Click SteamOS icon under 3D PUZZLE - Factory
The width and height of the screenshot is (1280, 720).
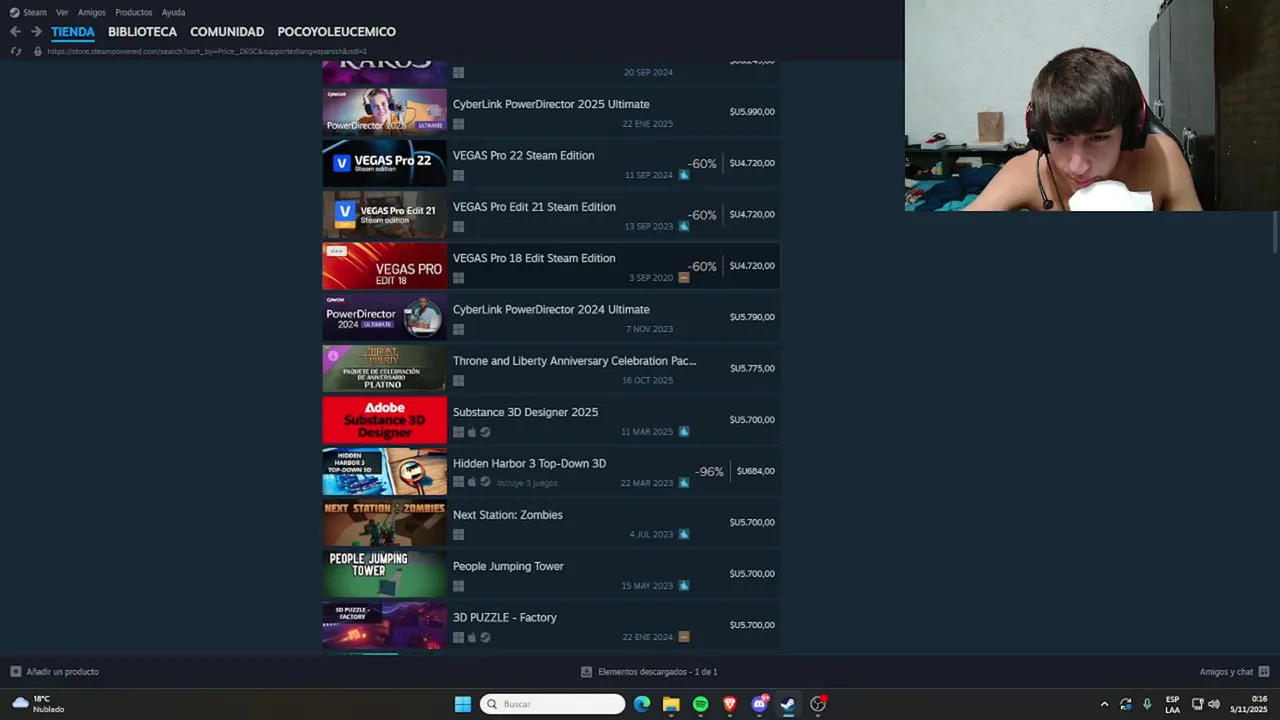485,637
